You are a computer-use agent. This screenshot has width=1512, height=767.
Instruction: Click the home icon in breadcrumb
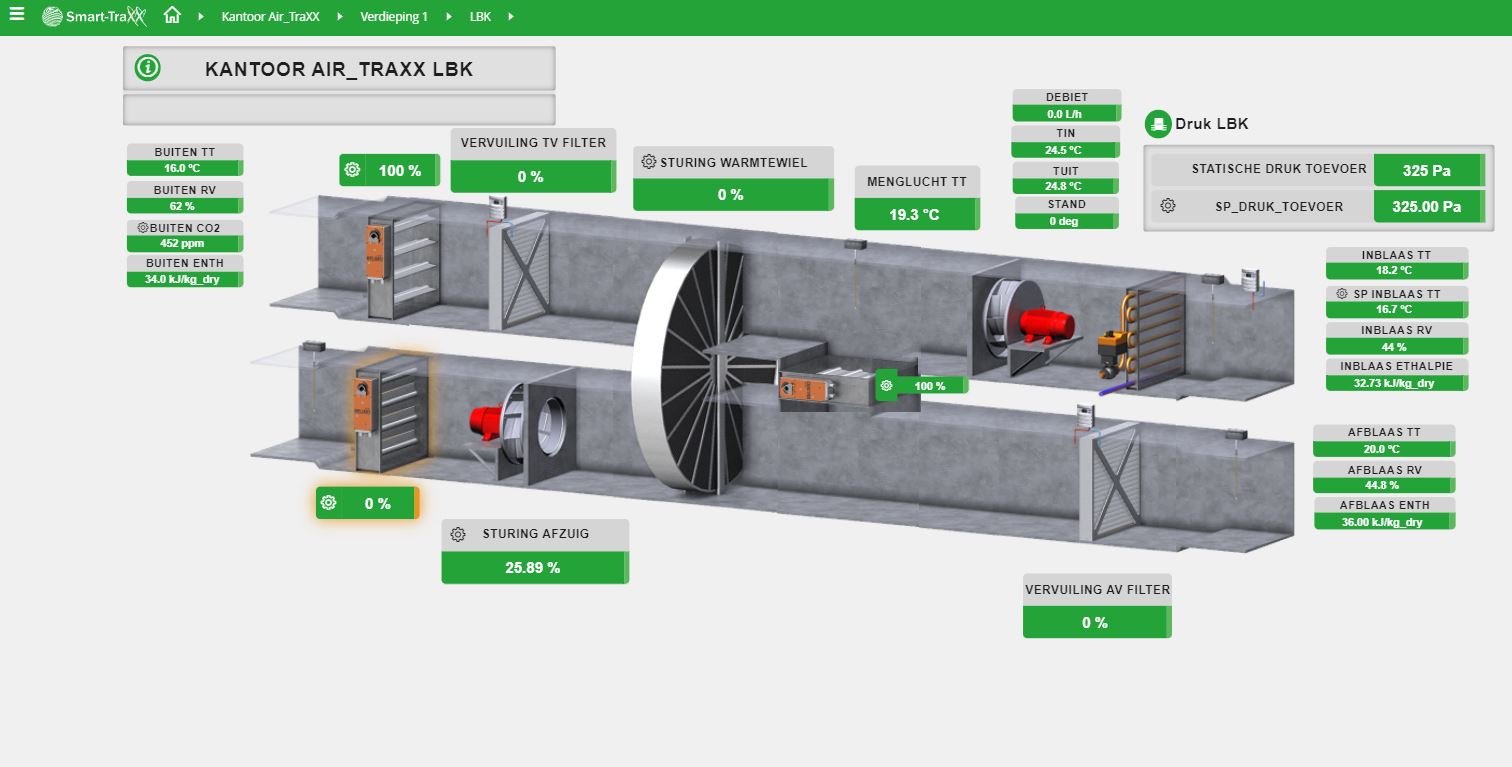pyautogui.click(x=172, y=16)
